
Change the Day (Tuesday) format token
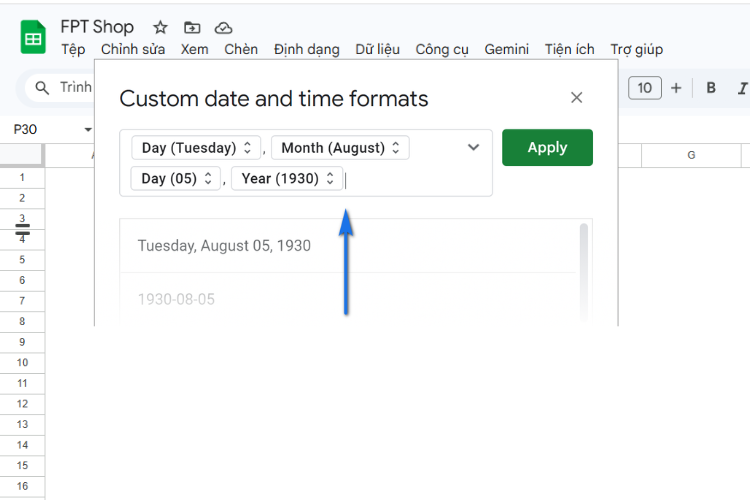196,147
